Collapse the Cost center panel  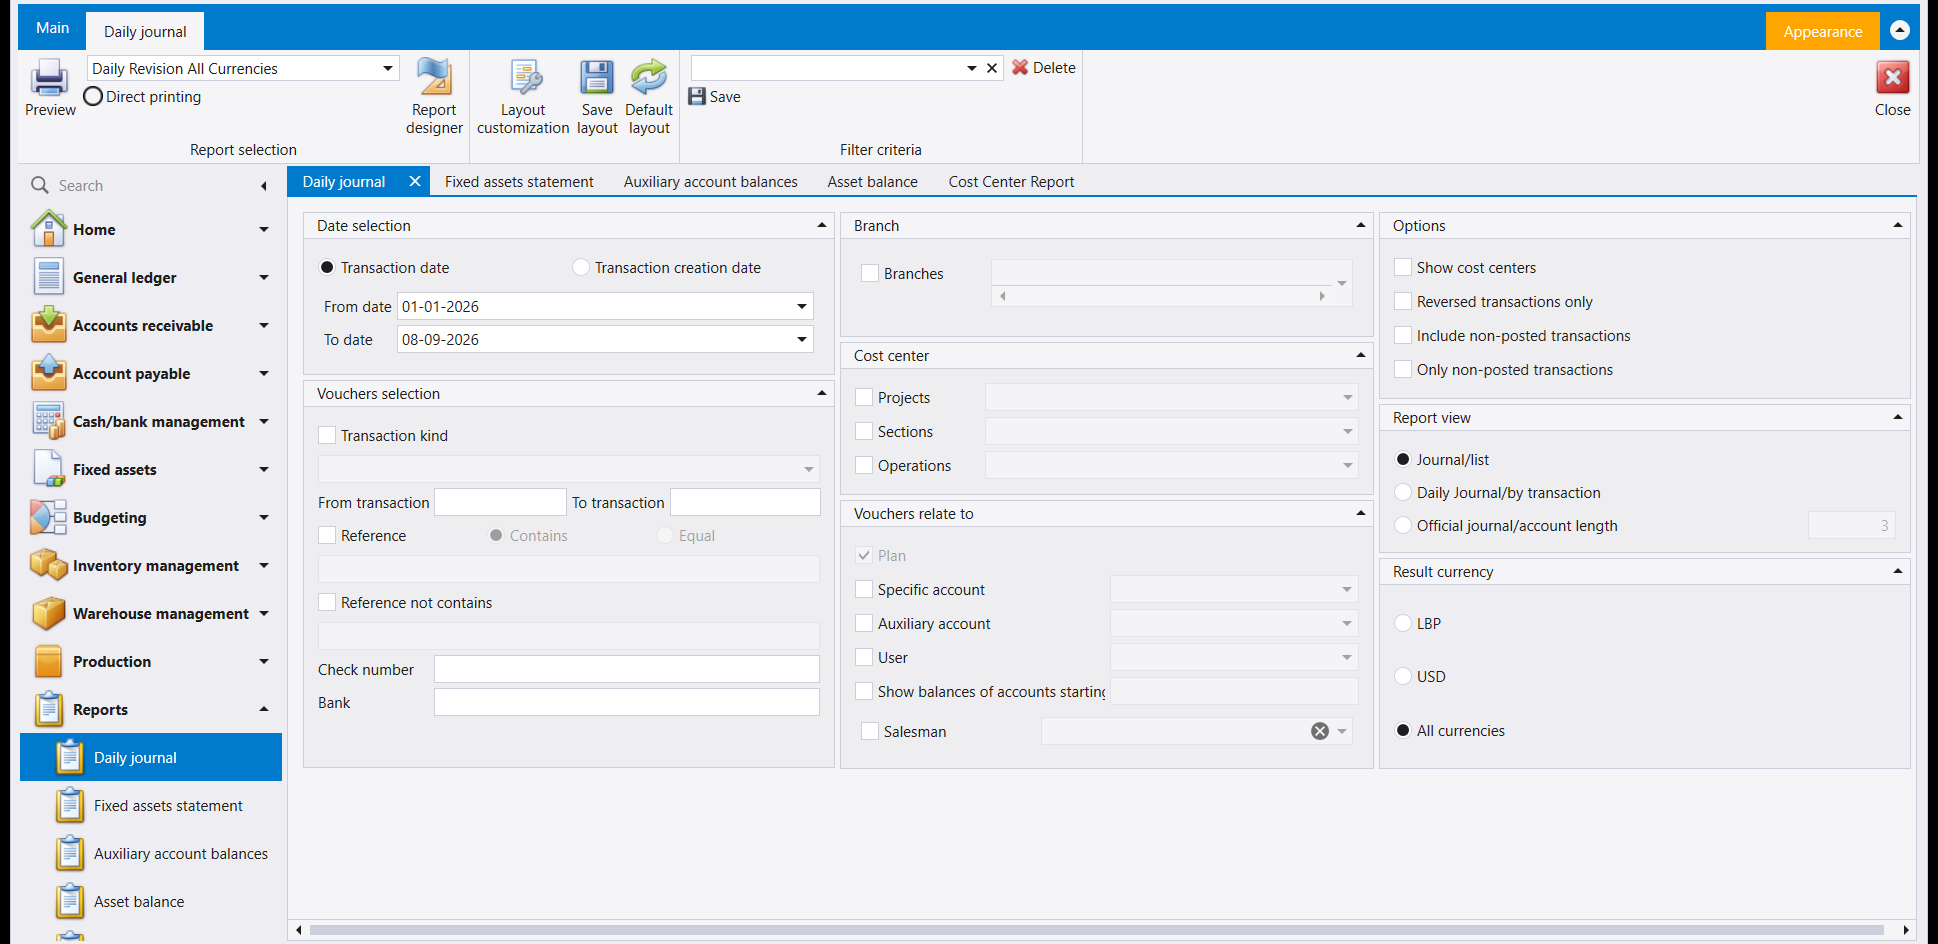tap(1360, 355)
